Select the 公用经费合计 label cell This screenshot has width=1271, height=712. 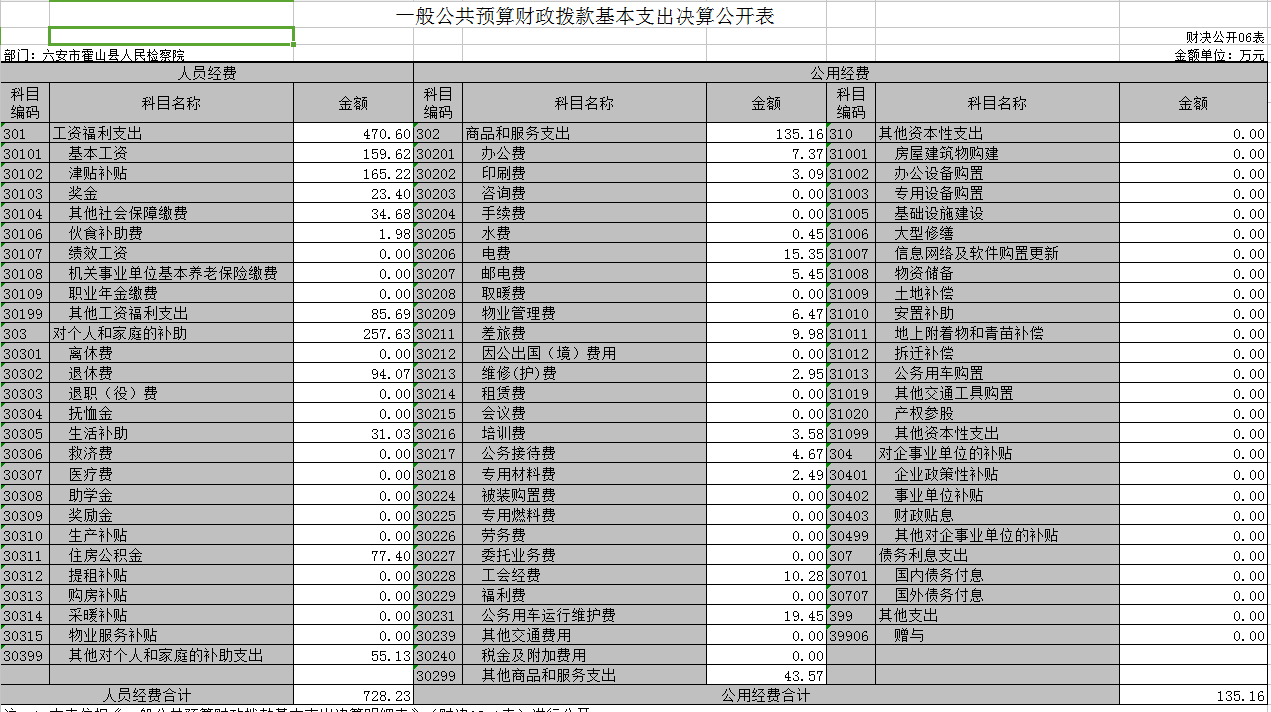(766, 695)
